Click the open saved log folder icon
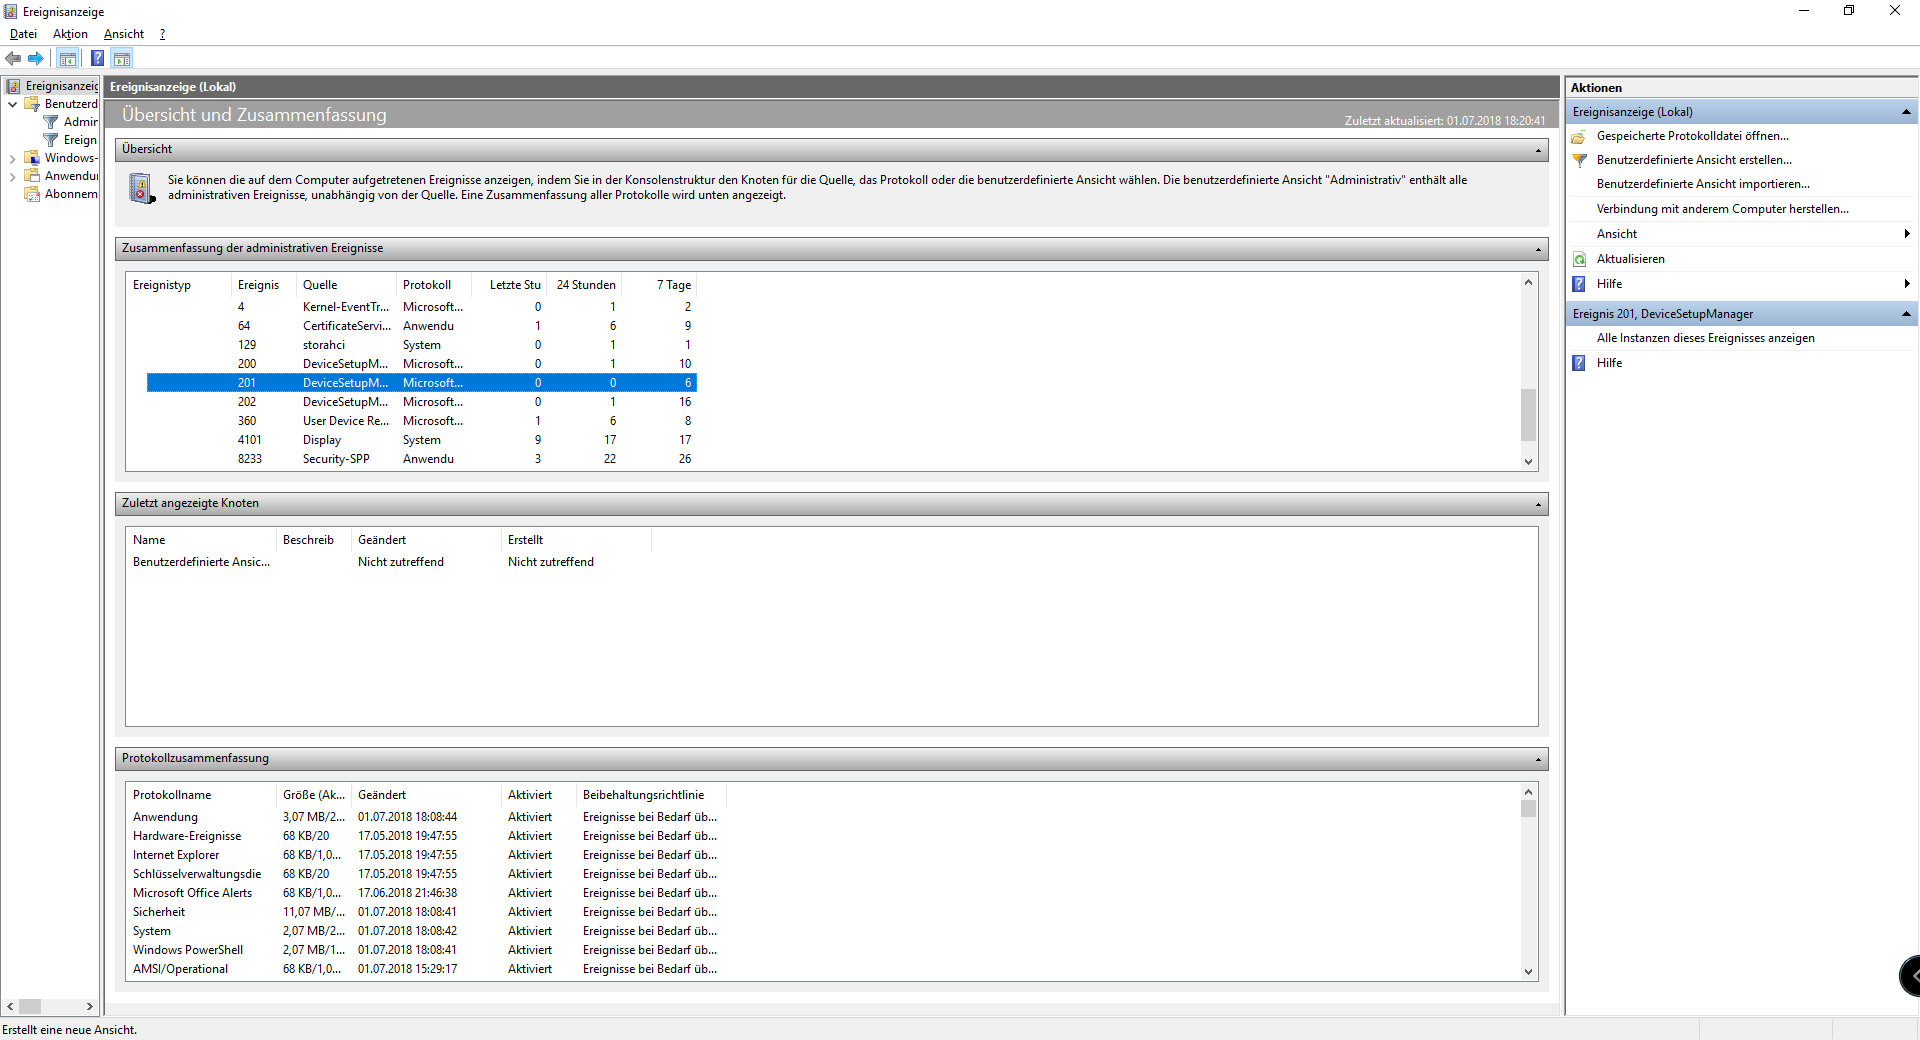Viewport: 1920px width, 1040px height. 1579,136
